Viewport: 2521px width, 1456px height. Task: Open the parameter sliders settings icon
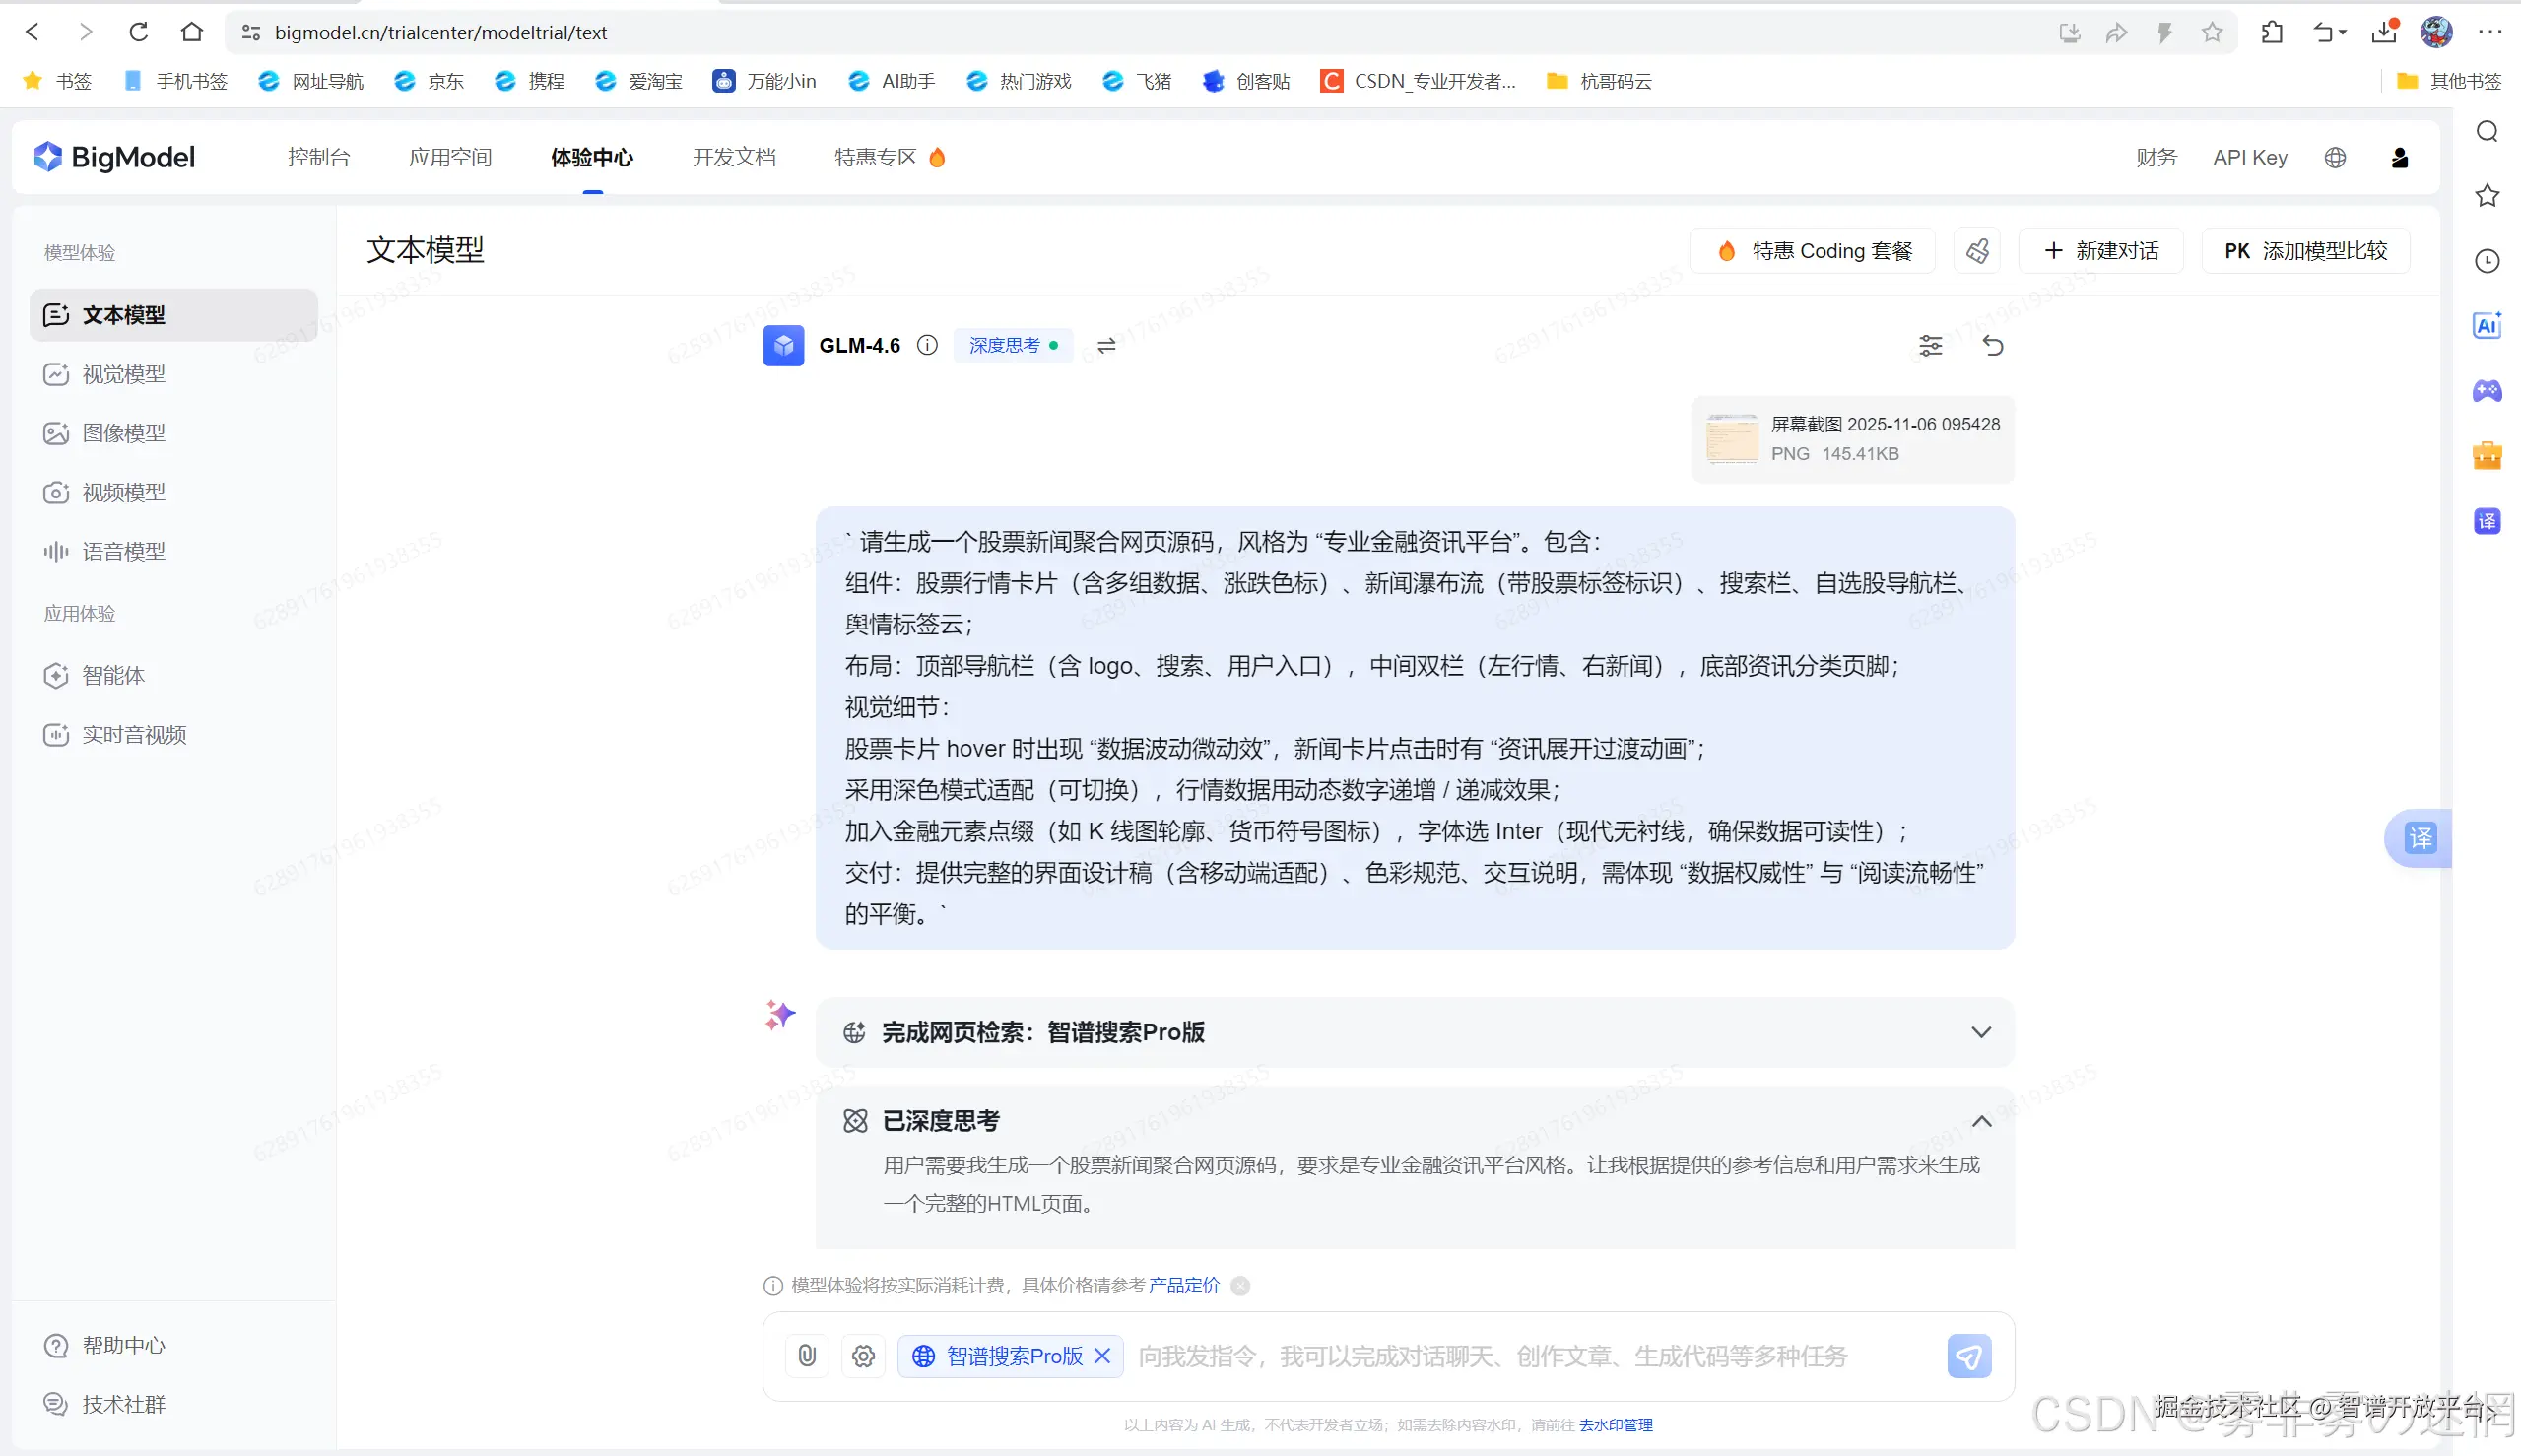[x=1930, y=346]
